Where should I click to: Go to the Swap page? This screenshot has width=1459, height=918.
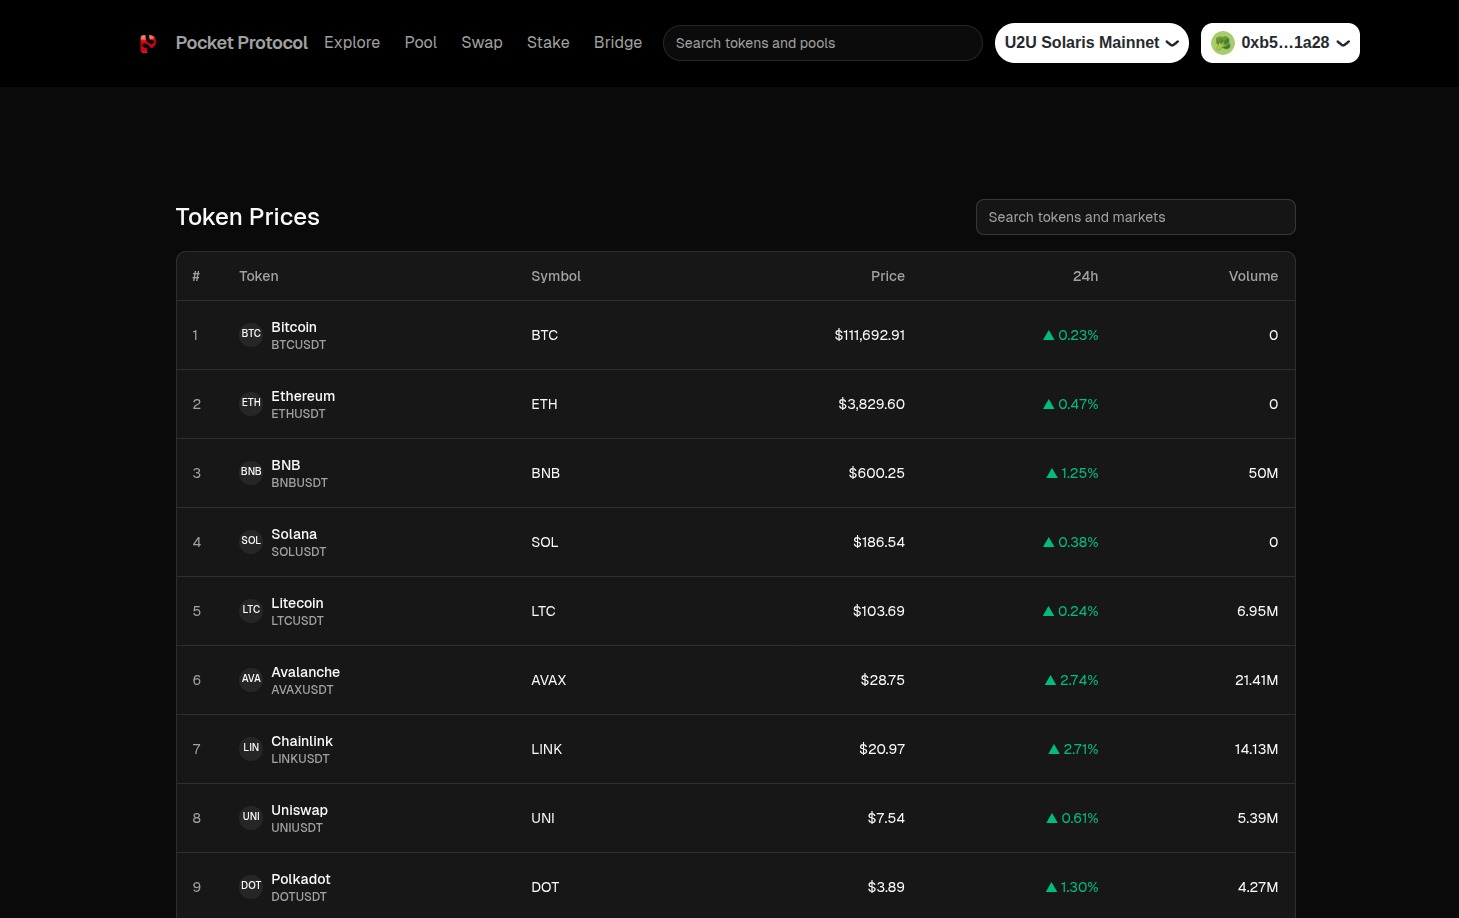[482, 43]
